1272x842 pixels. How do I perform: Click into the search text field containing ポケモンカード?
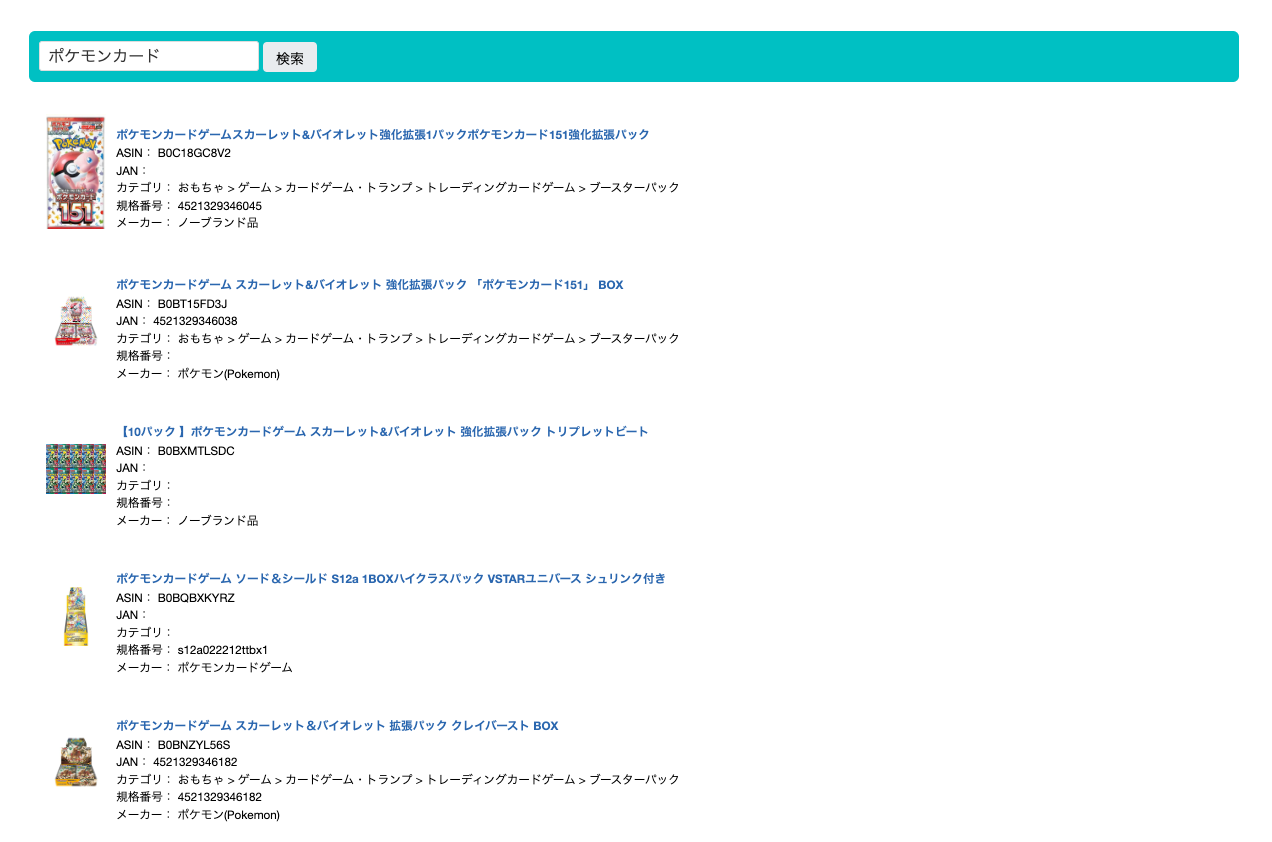pos(148,56)
